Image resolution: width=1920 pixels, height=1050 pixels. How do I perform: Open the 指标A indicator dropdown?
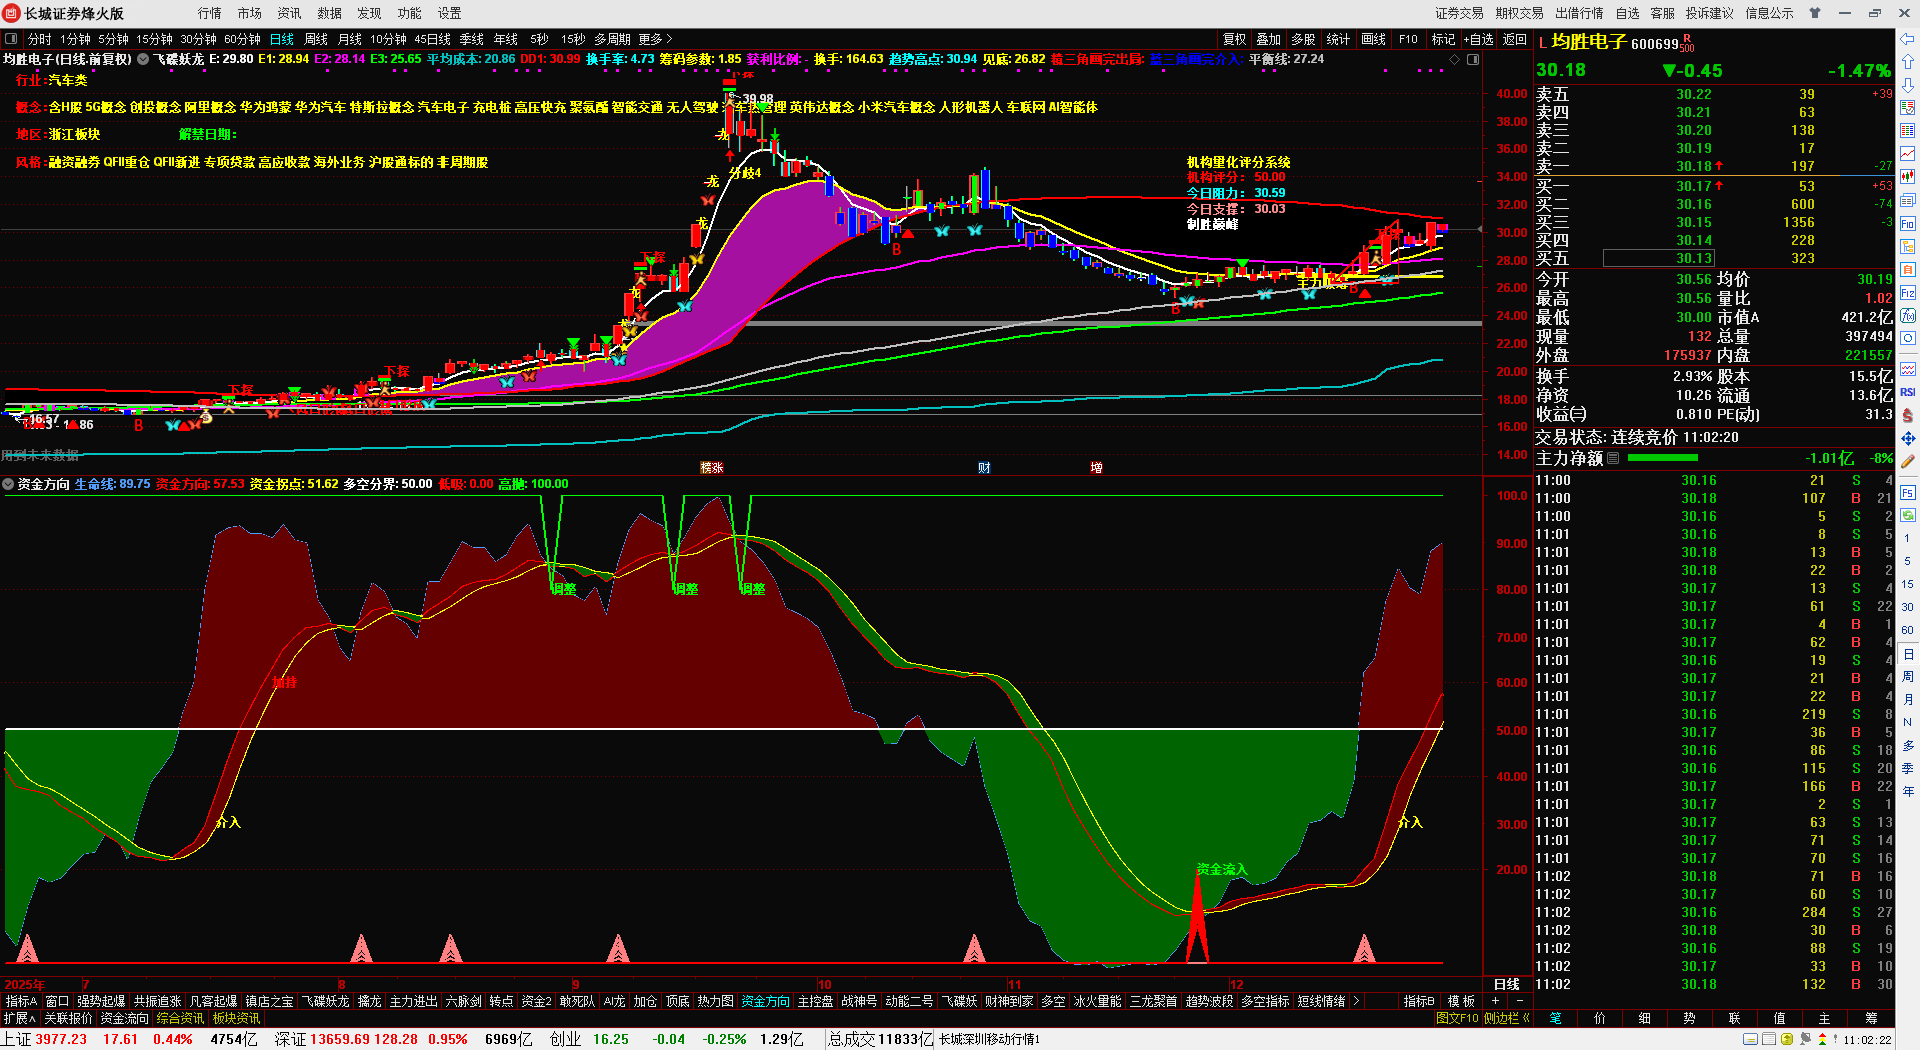(21, 1001)
